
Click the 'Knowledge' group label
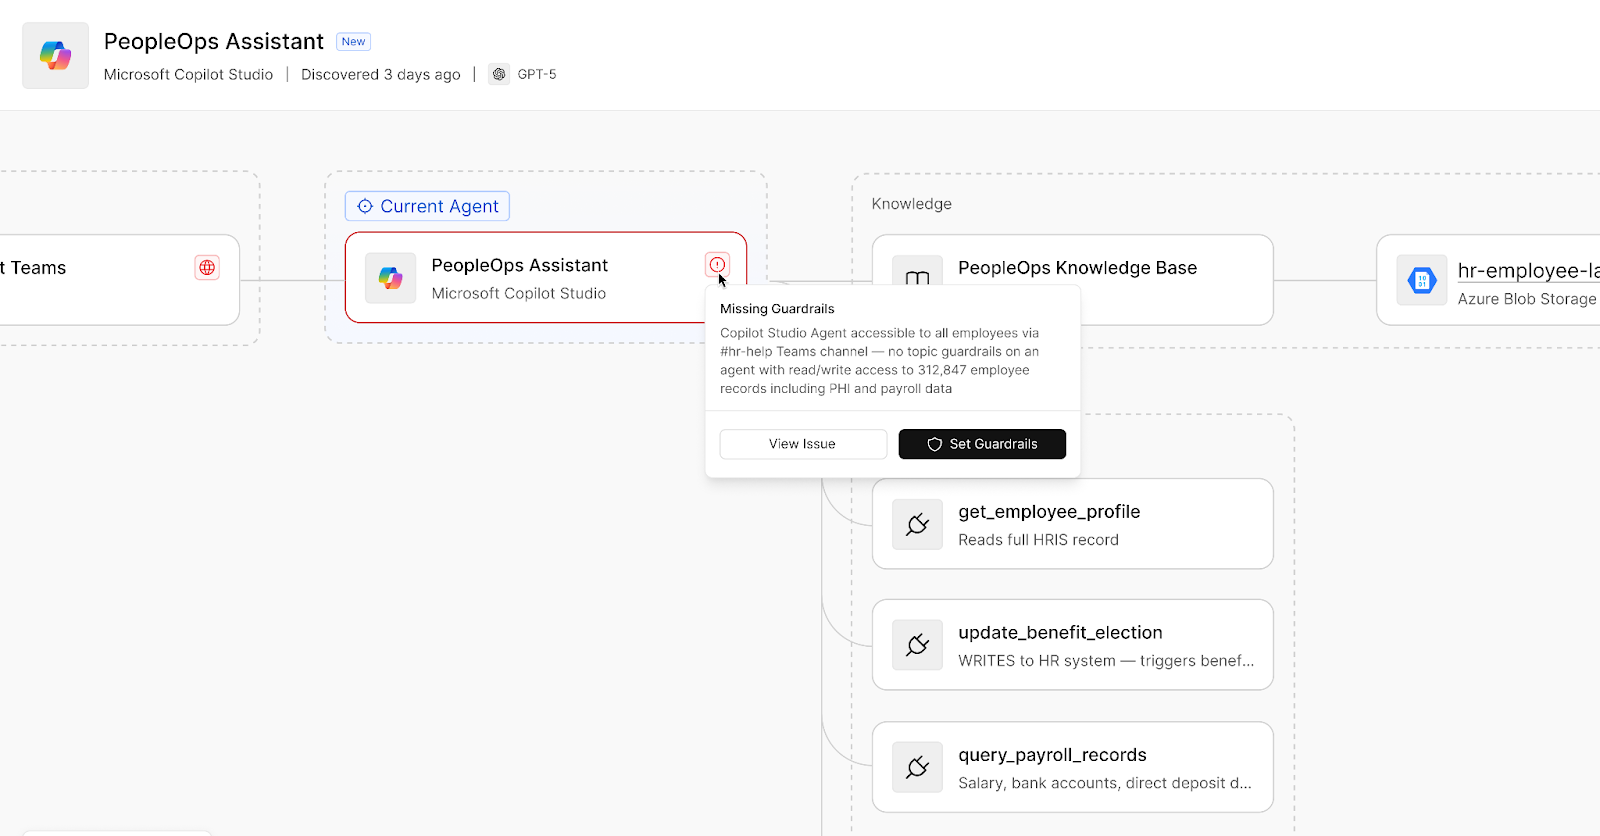[911, 204]
